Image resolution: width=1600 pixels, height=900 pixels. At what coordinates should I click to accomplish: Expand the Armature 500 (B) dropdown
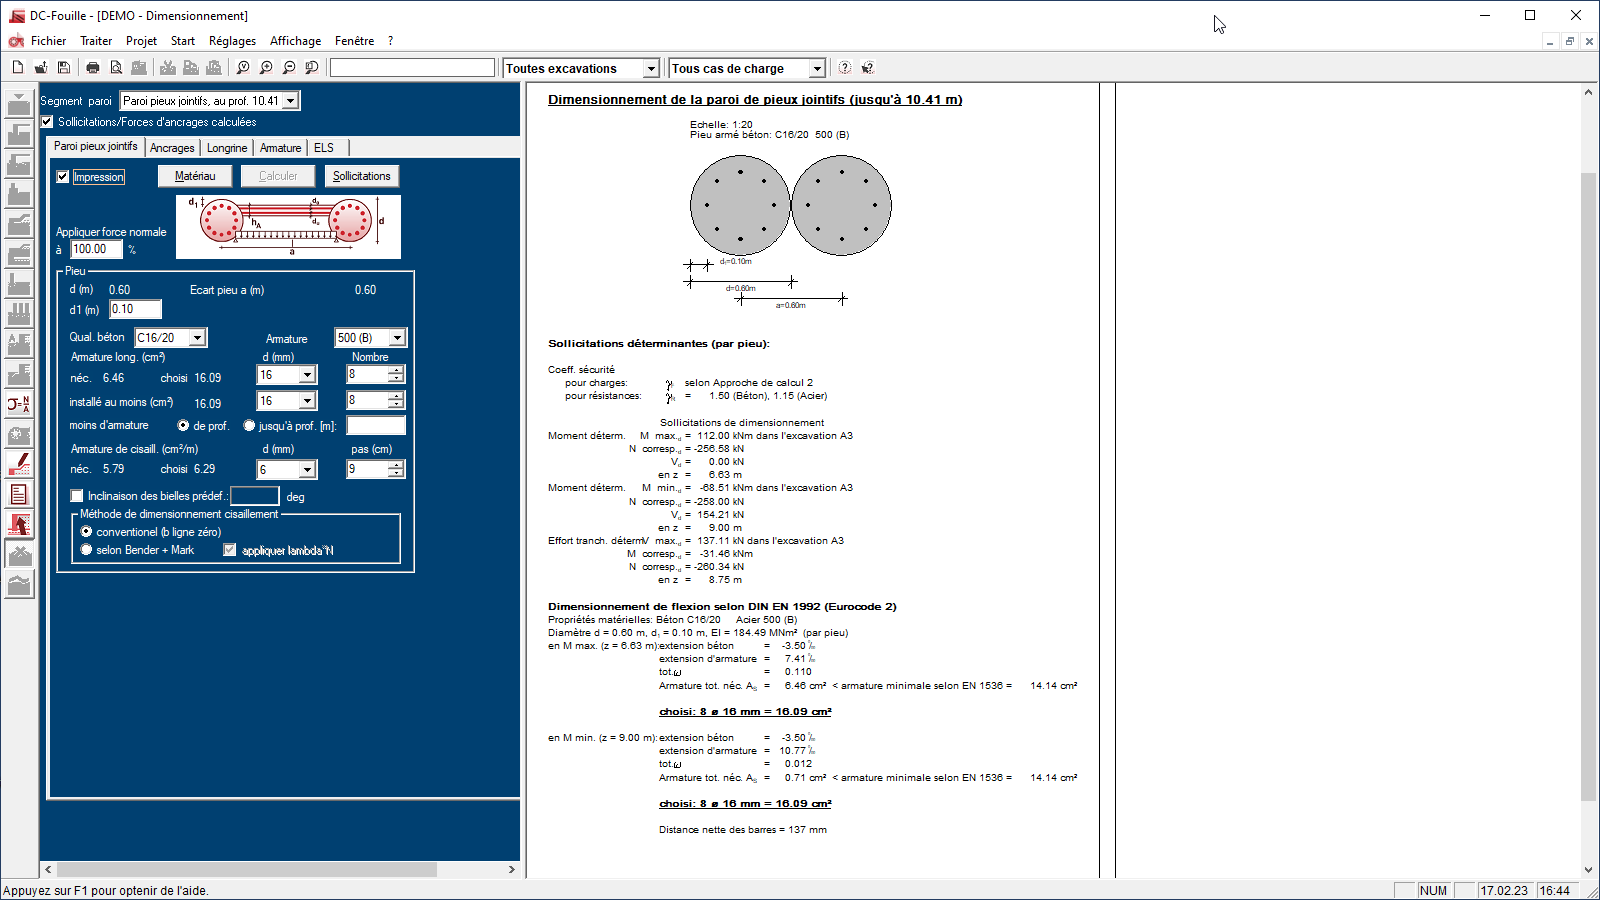397,338
